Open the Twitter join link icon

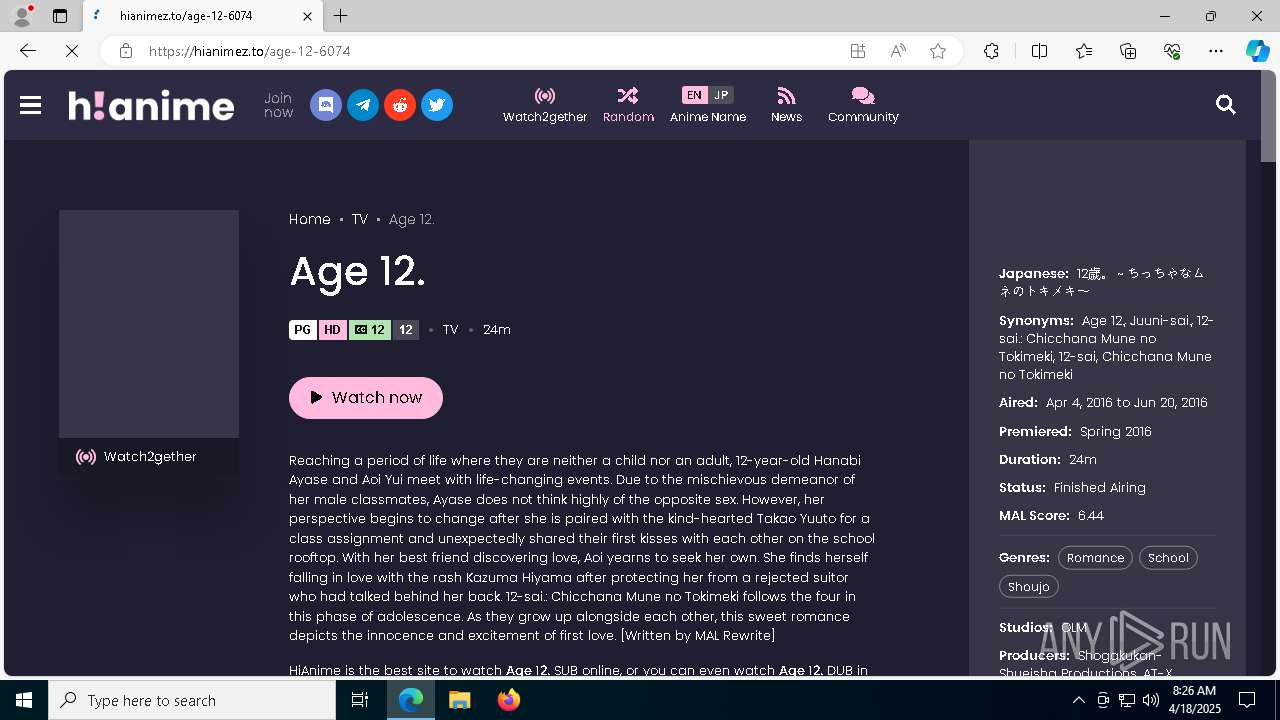(437, 105)
